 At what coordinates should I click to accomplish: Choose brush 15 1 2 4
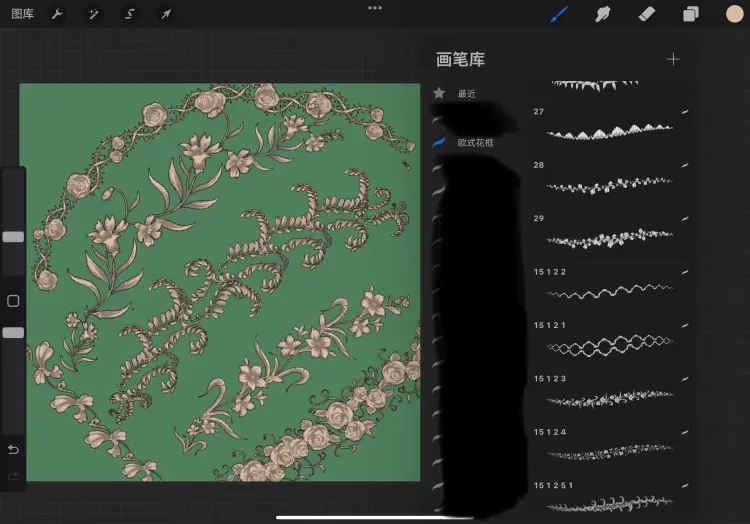point(611,445)
